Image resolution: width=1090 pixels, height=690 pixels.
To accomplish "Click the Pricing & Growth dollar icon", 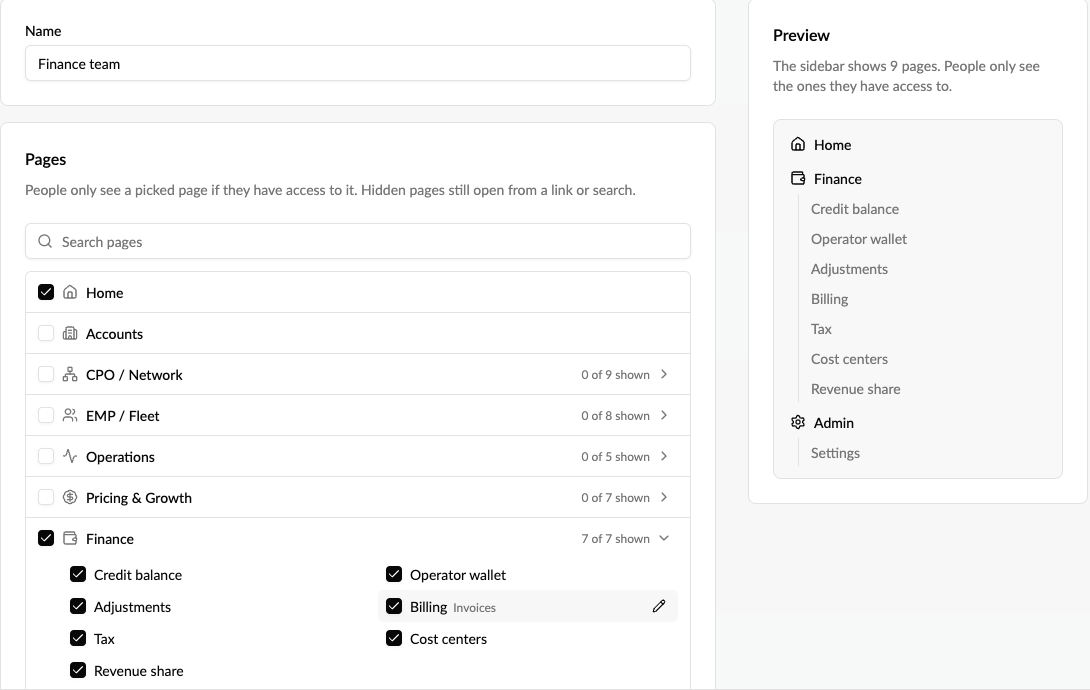I will pyautogui.click(x=70, y=497).
